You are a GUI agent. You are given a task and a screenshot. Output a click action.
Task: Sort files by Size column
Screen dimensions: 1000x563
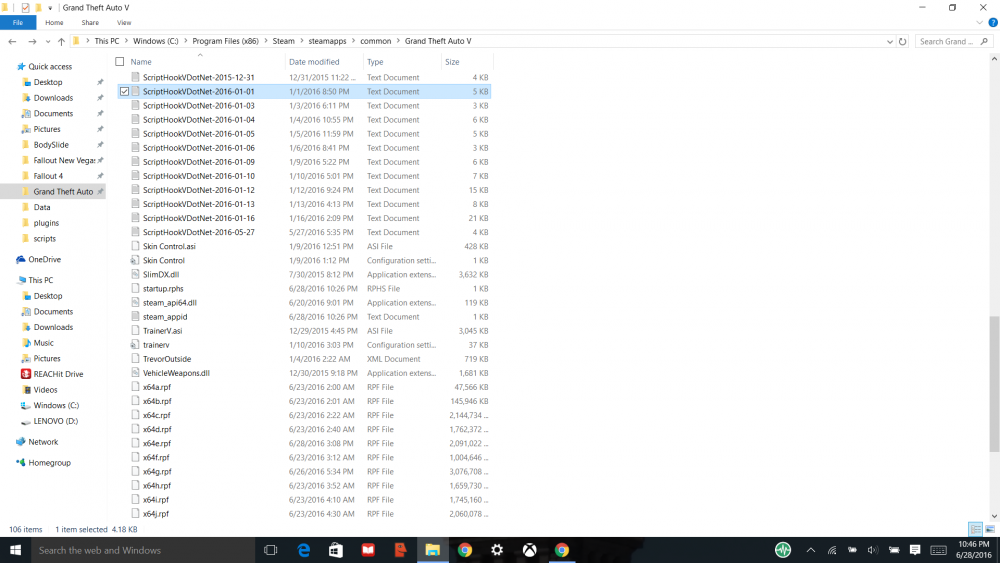[452, 62]
